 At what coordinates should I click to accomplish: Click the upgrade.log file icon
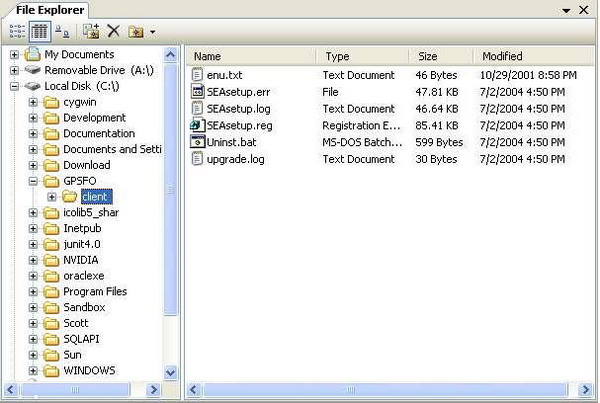[197, 159]
